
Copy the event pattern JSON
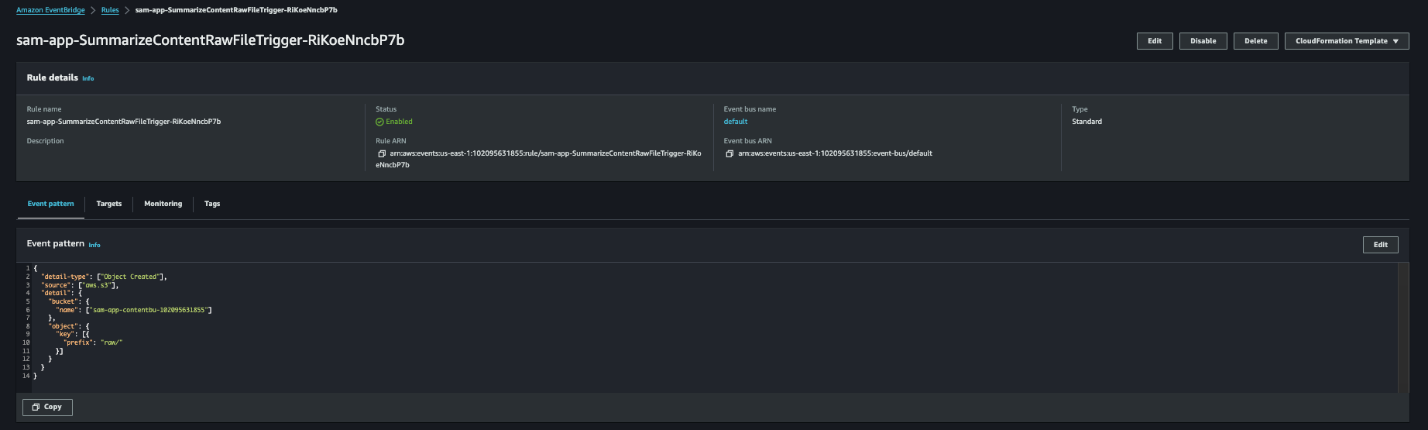pos(47,407)
